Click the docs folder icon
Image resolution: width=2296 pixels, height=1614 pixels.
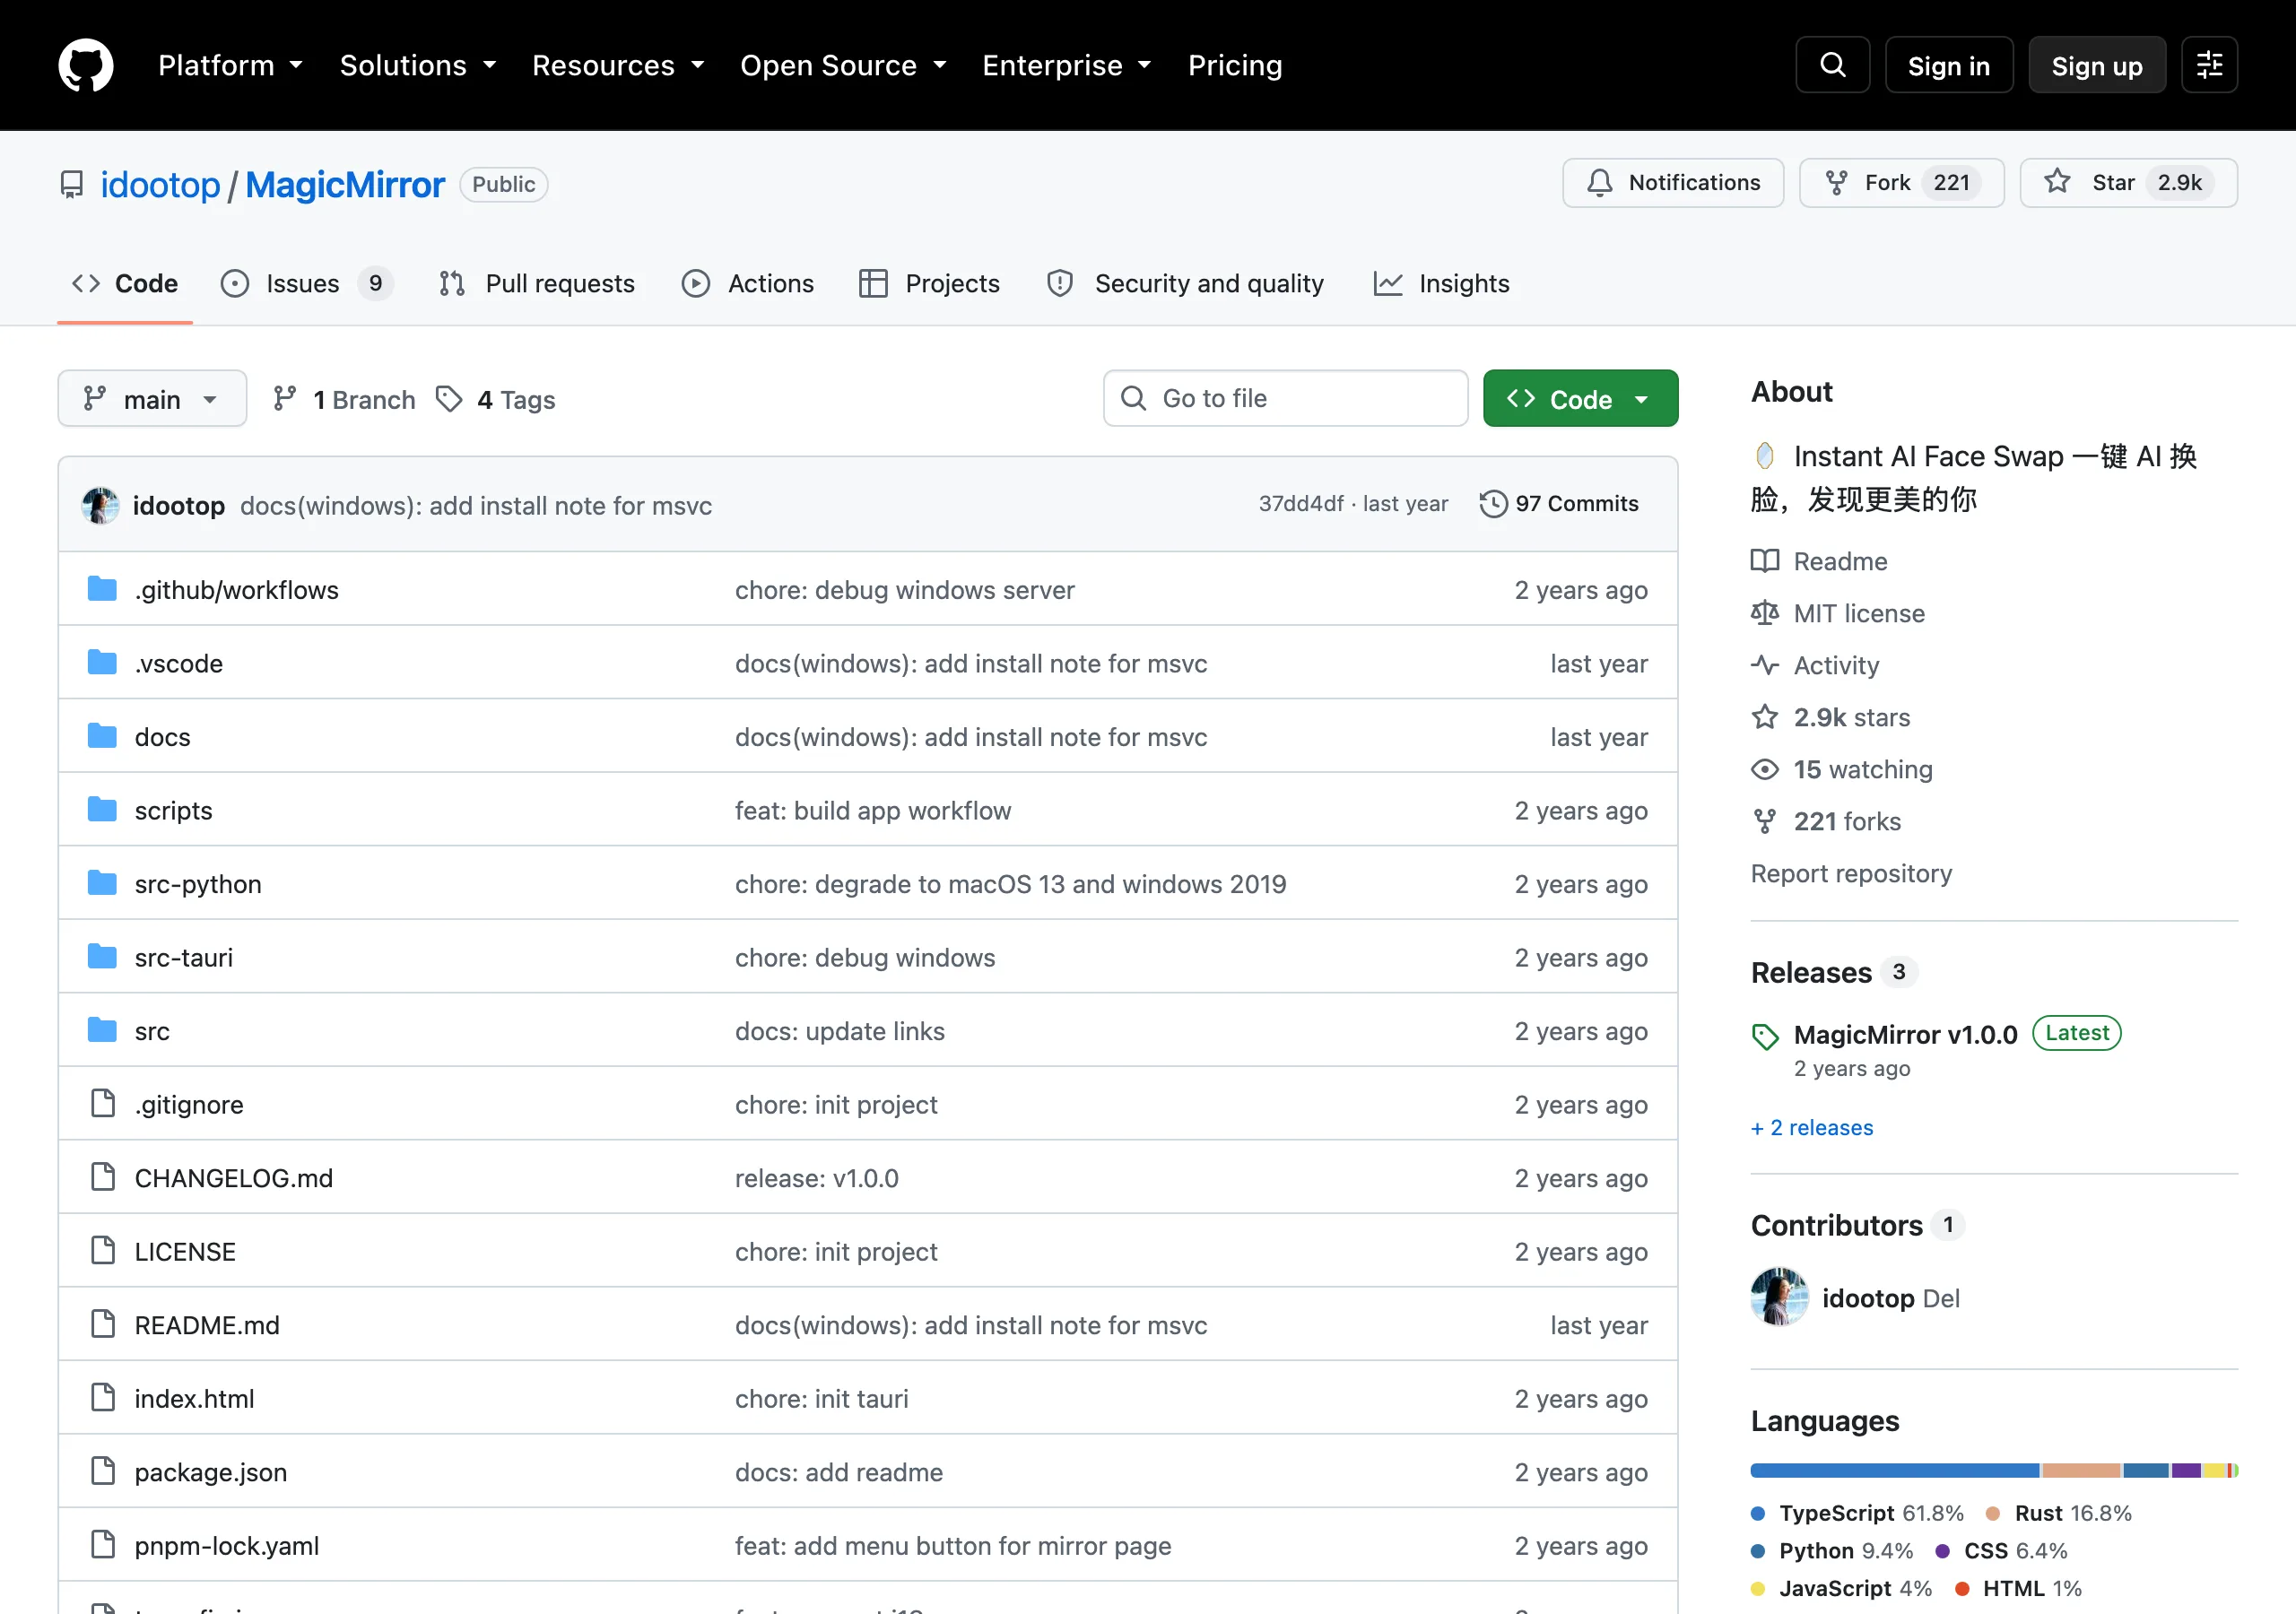[x=102, y=736]
